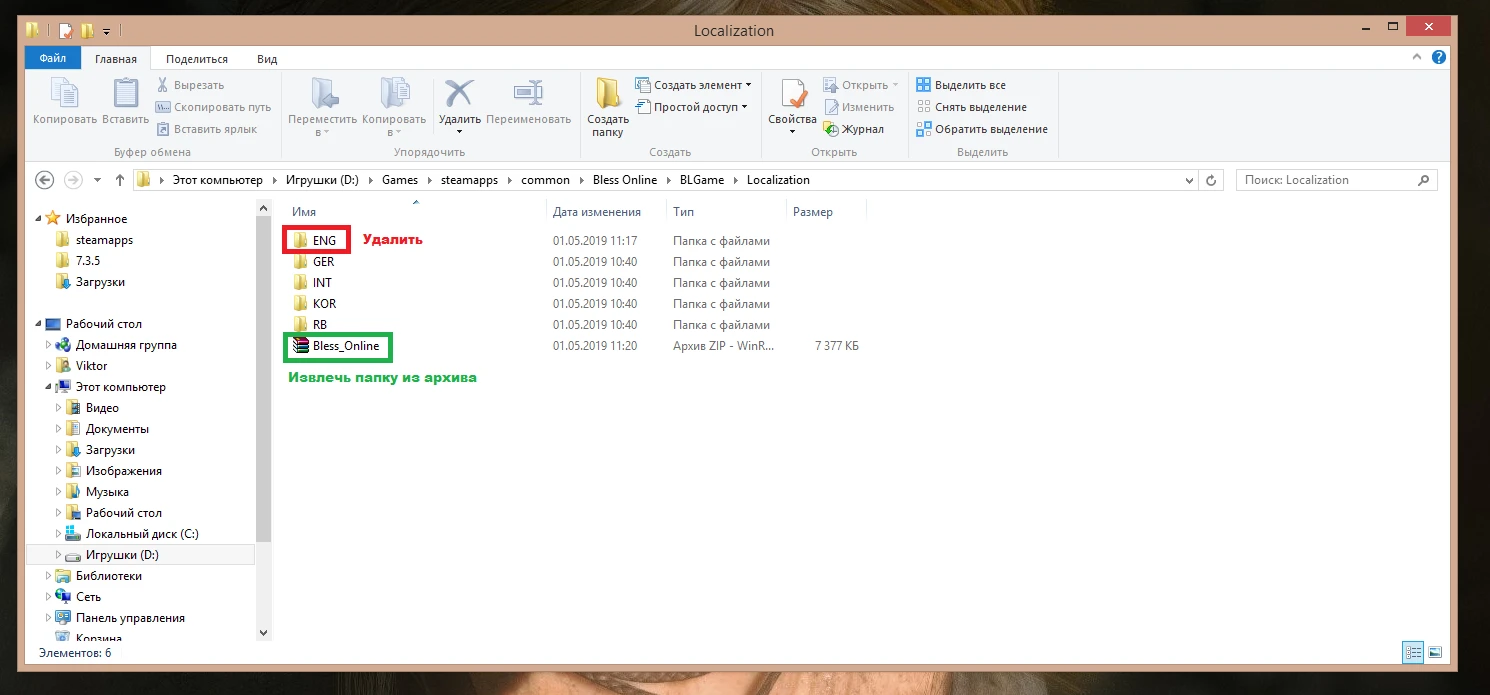This screenshot has height=695, width=1490.
Task: Click Вырезать scissors command
Action: (190, 85)
